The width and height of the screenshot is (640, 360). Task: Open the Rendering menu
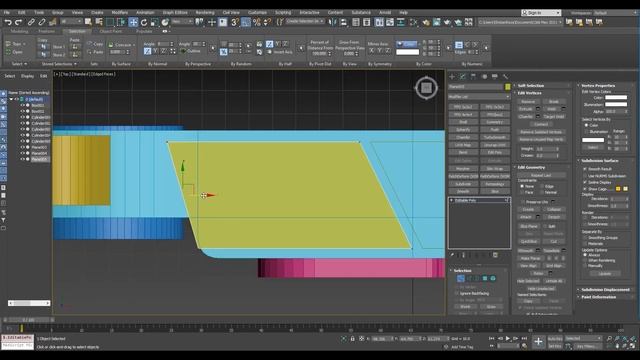204,13
